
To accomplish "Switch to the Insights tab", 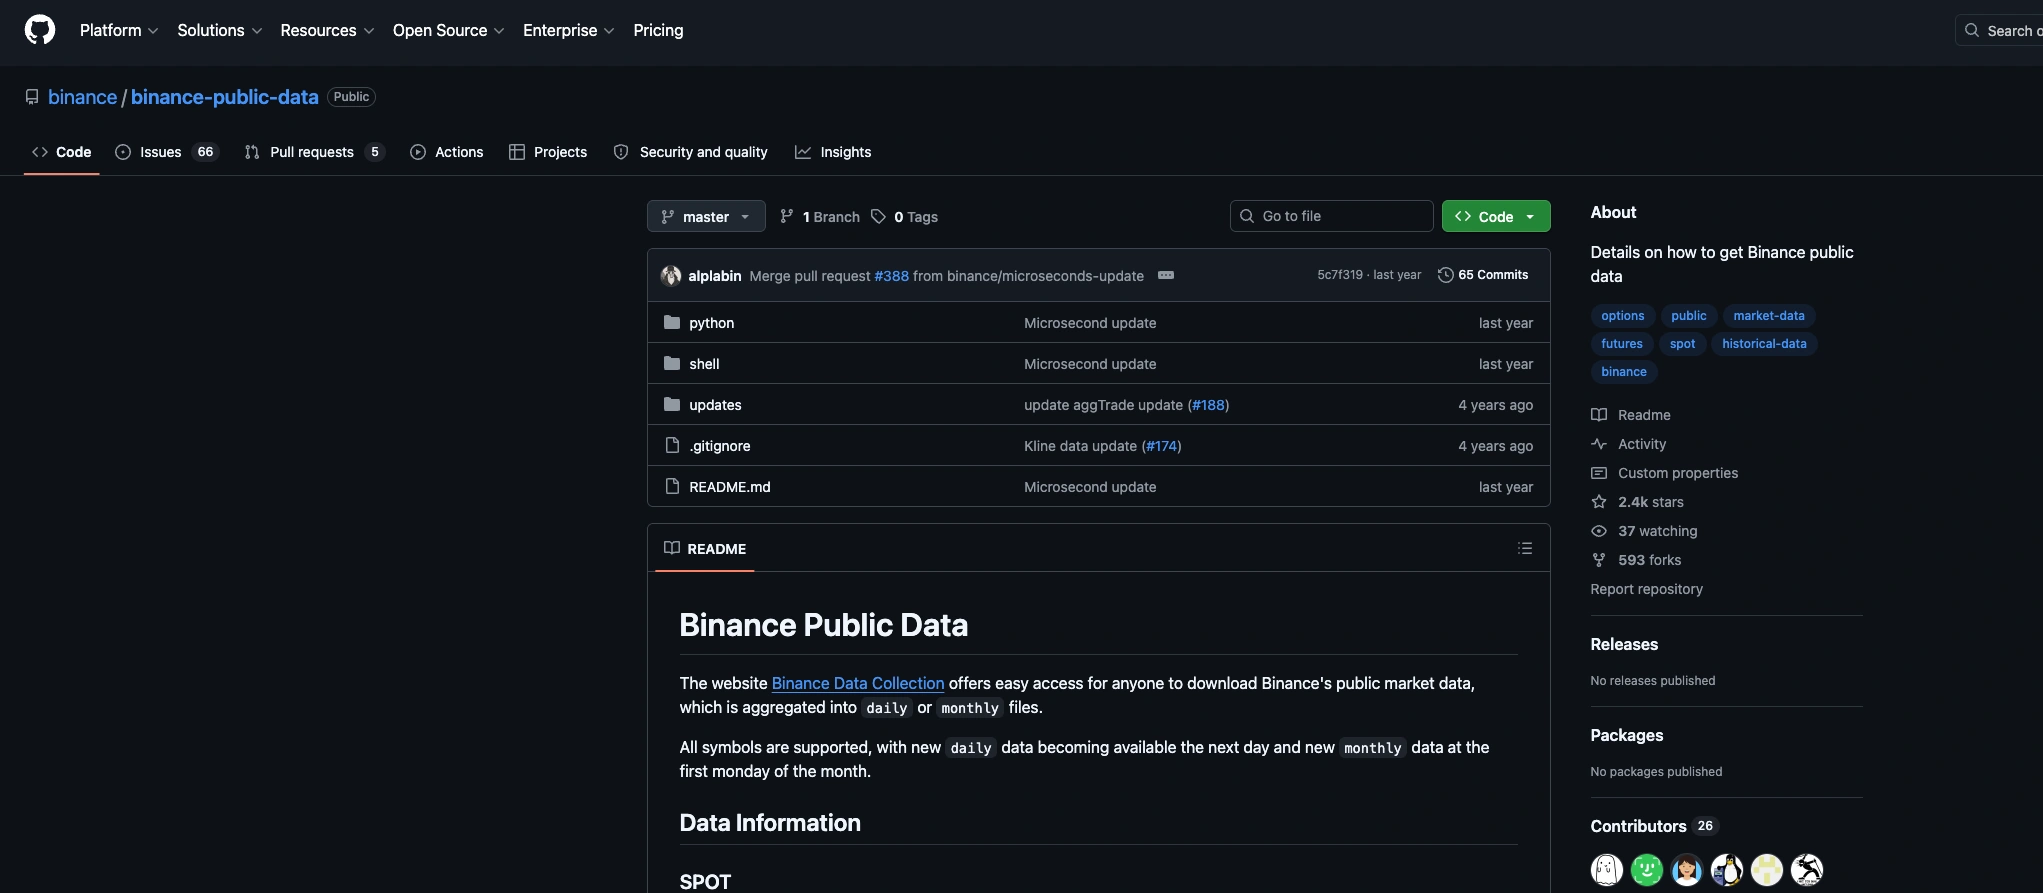I will 833,152.
